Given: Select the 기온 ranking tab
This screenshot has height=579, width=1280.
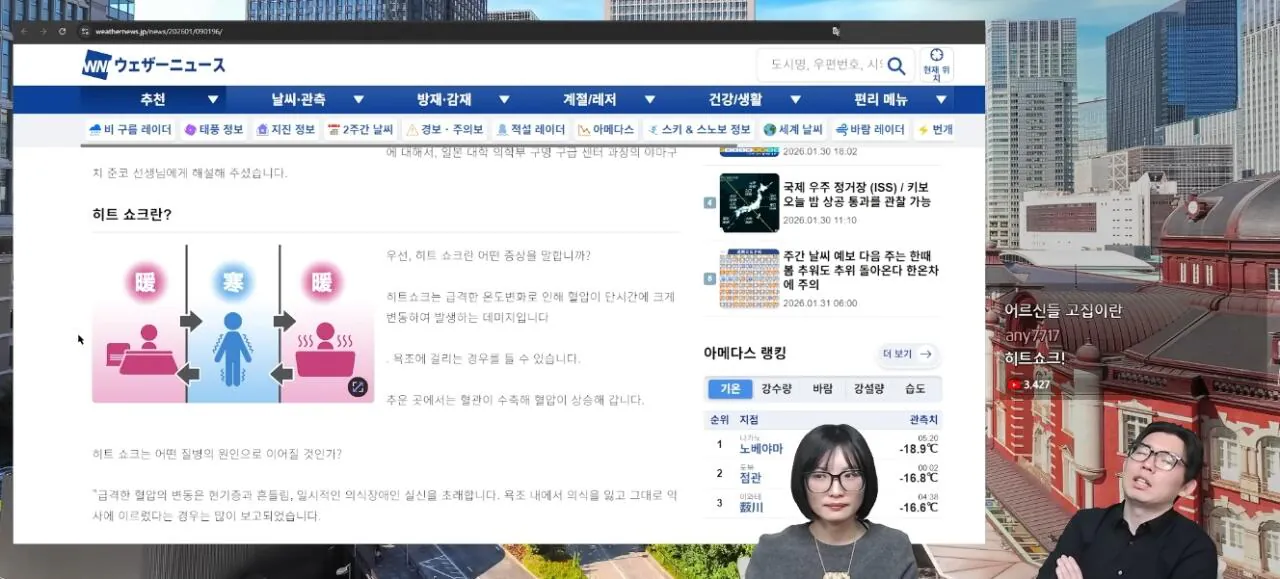Looking at the screenshot, I should point(730,389).
